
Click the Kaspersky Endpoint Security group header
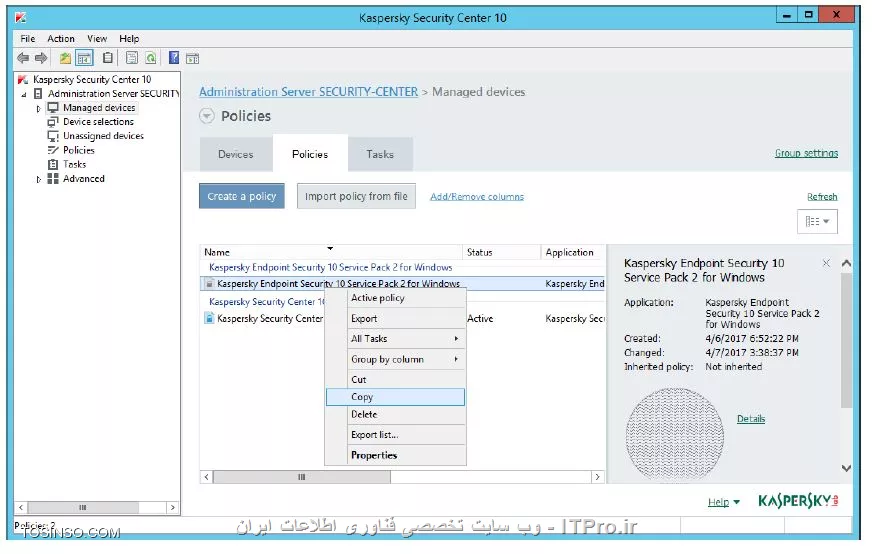click(330, 267)
